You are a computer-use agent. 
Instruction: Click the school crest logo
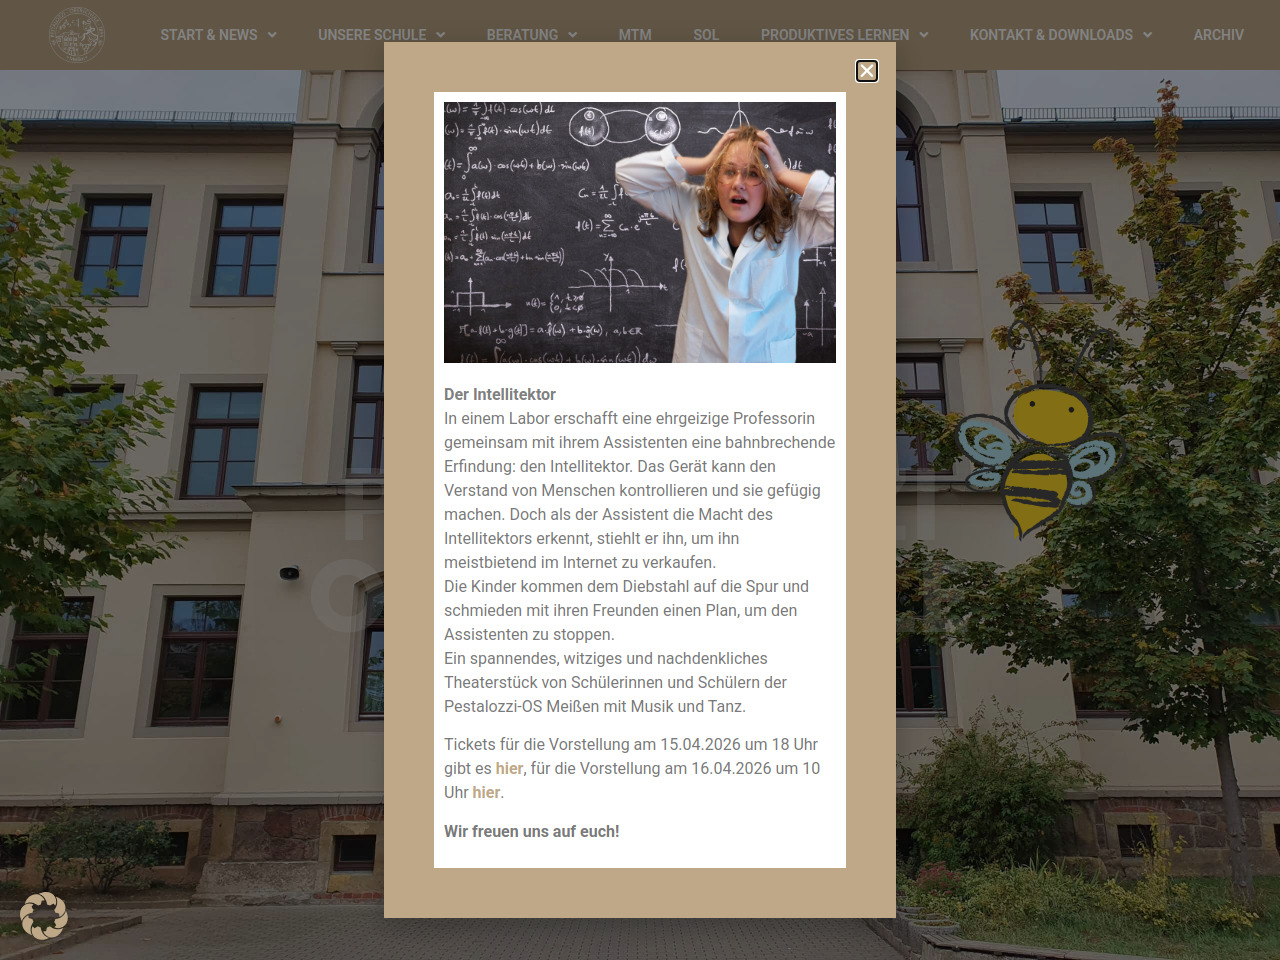coord(77,35)
